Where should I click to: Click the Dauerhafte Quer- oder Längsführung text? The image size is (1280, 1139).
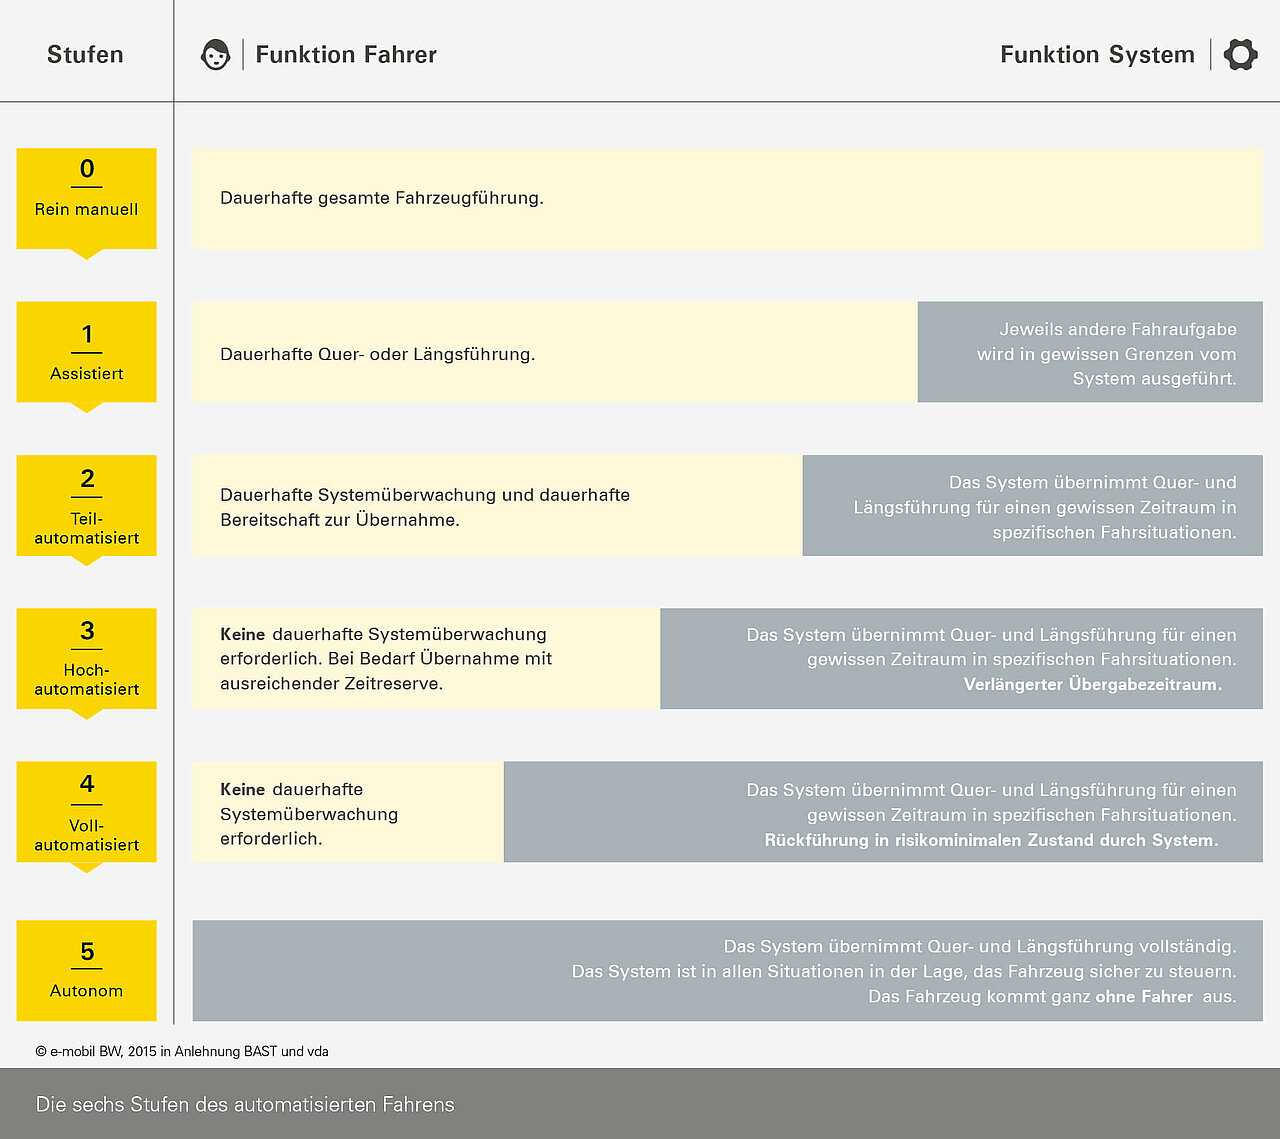point(377,354)
